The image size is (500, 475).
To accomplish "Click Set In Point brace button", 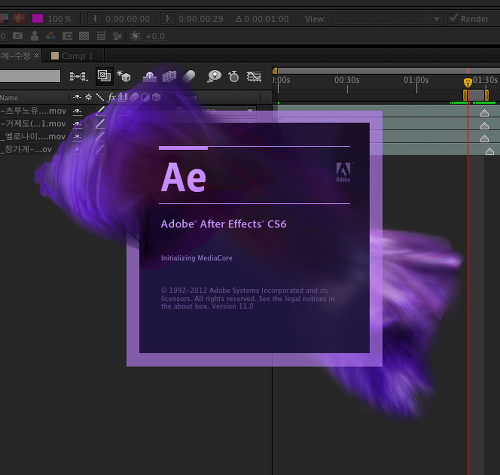I will 95,18.
